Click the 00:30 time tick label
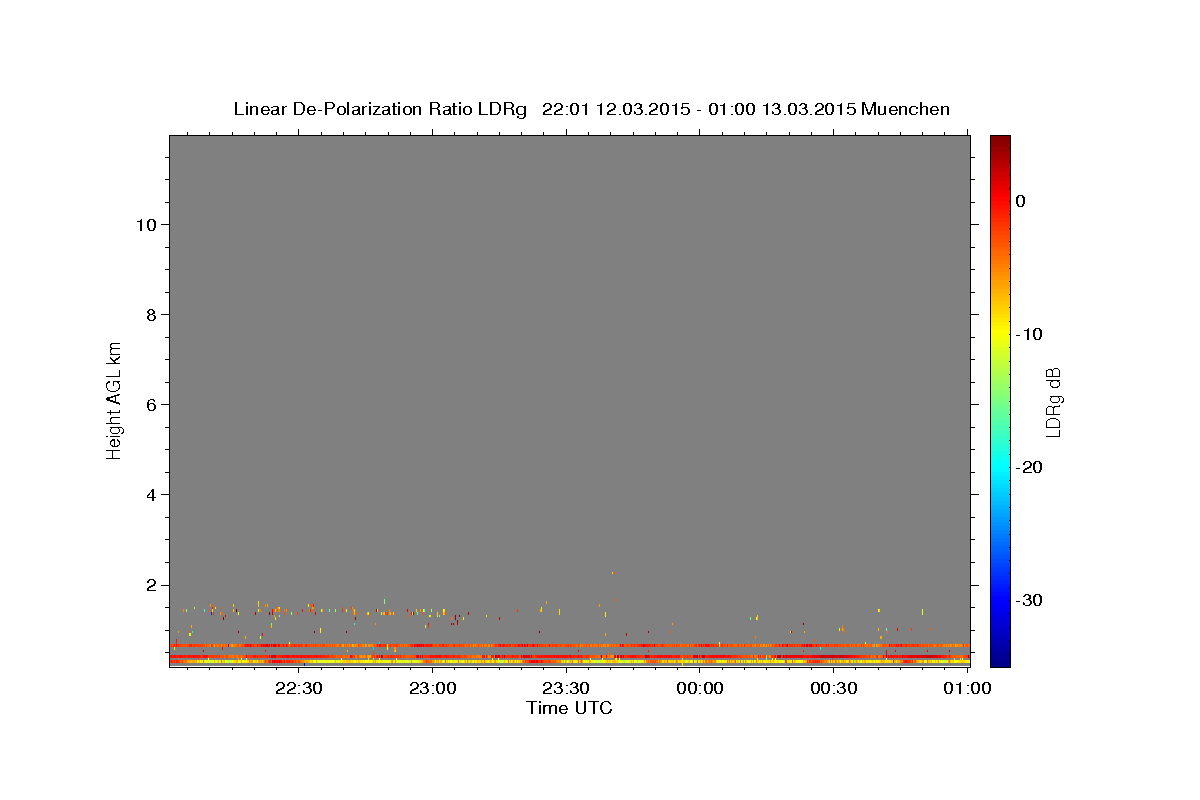This screenshot has height=800, width=1200. coord(834,689)
